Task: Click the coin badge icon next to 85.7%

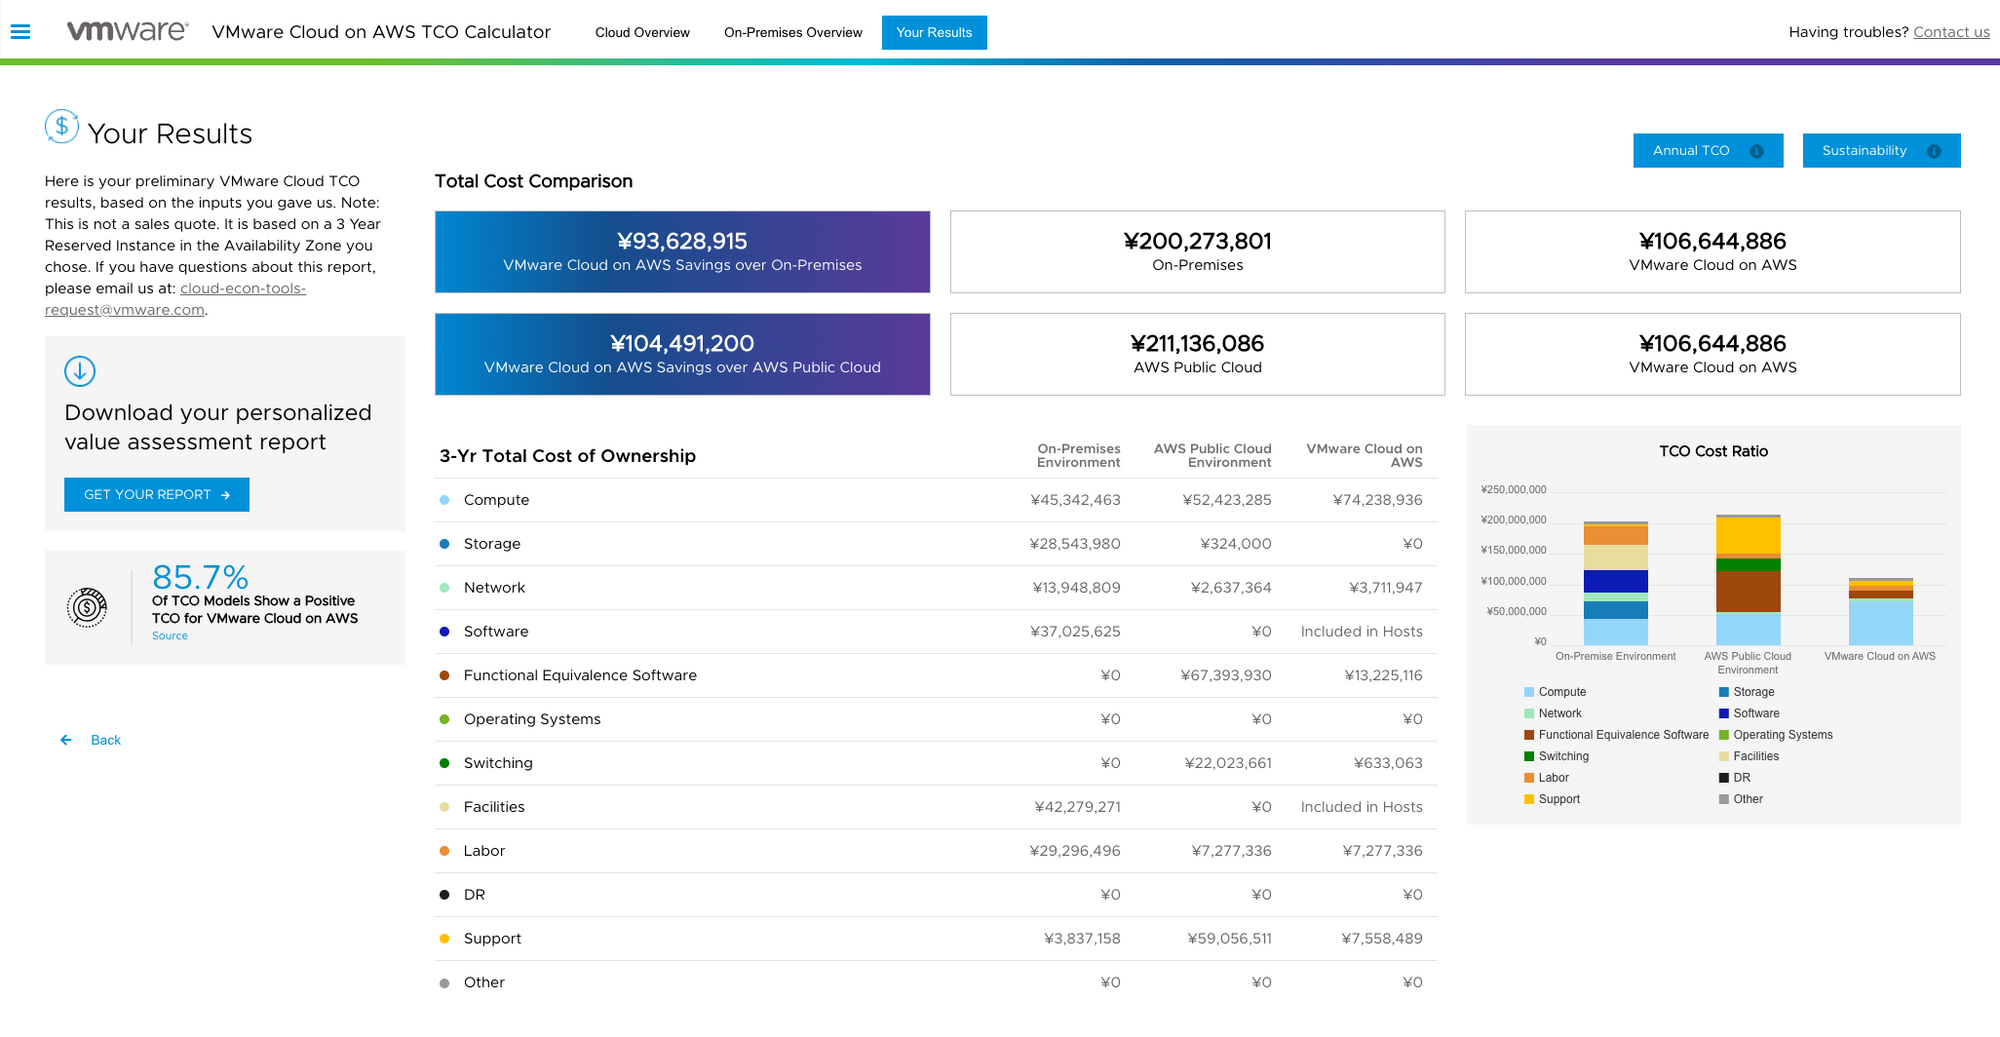Action: pos(88,605)
